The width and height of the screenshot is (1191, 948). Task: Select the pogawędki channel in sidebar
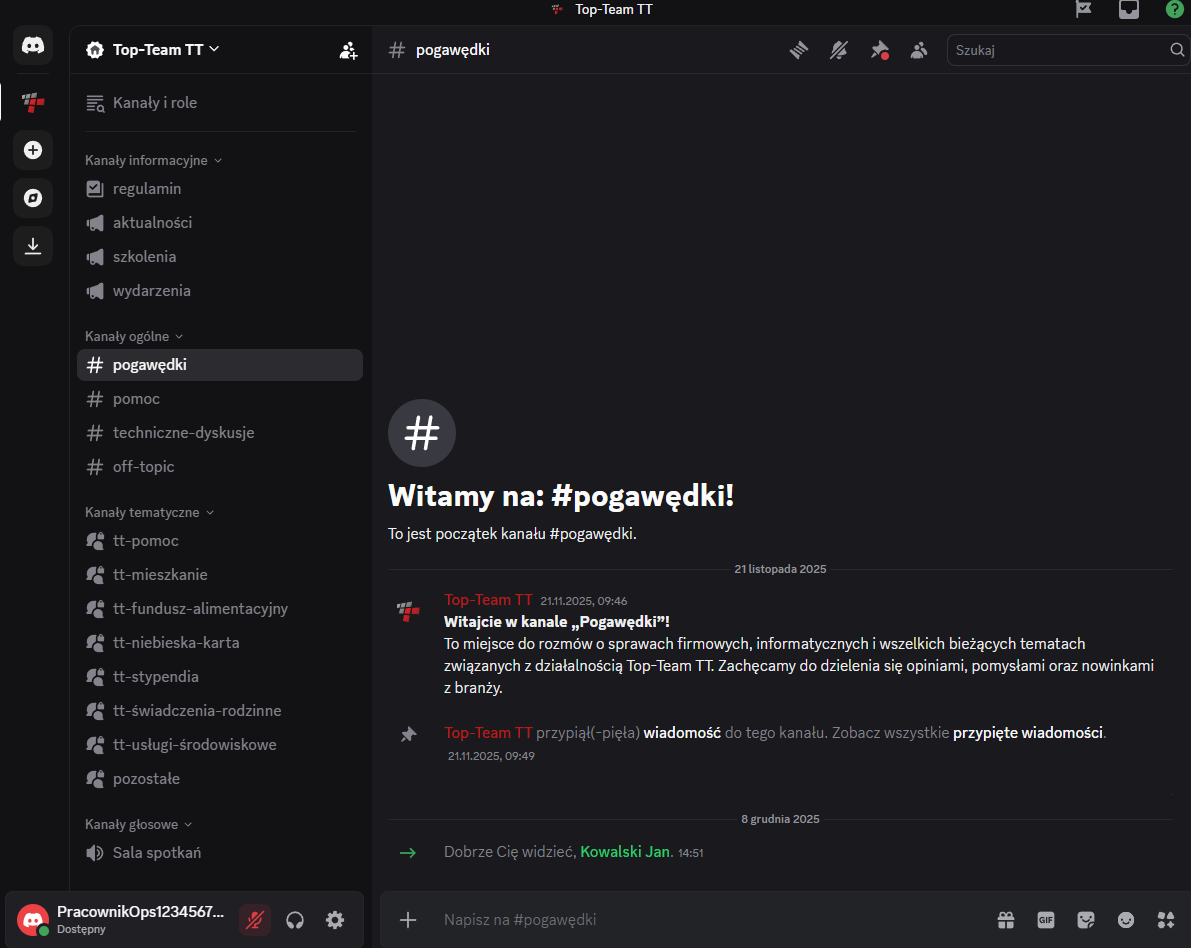(220, 365)
